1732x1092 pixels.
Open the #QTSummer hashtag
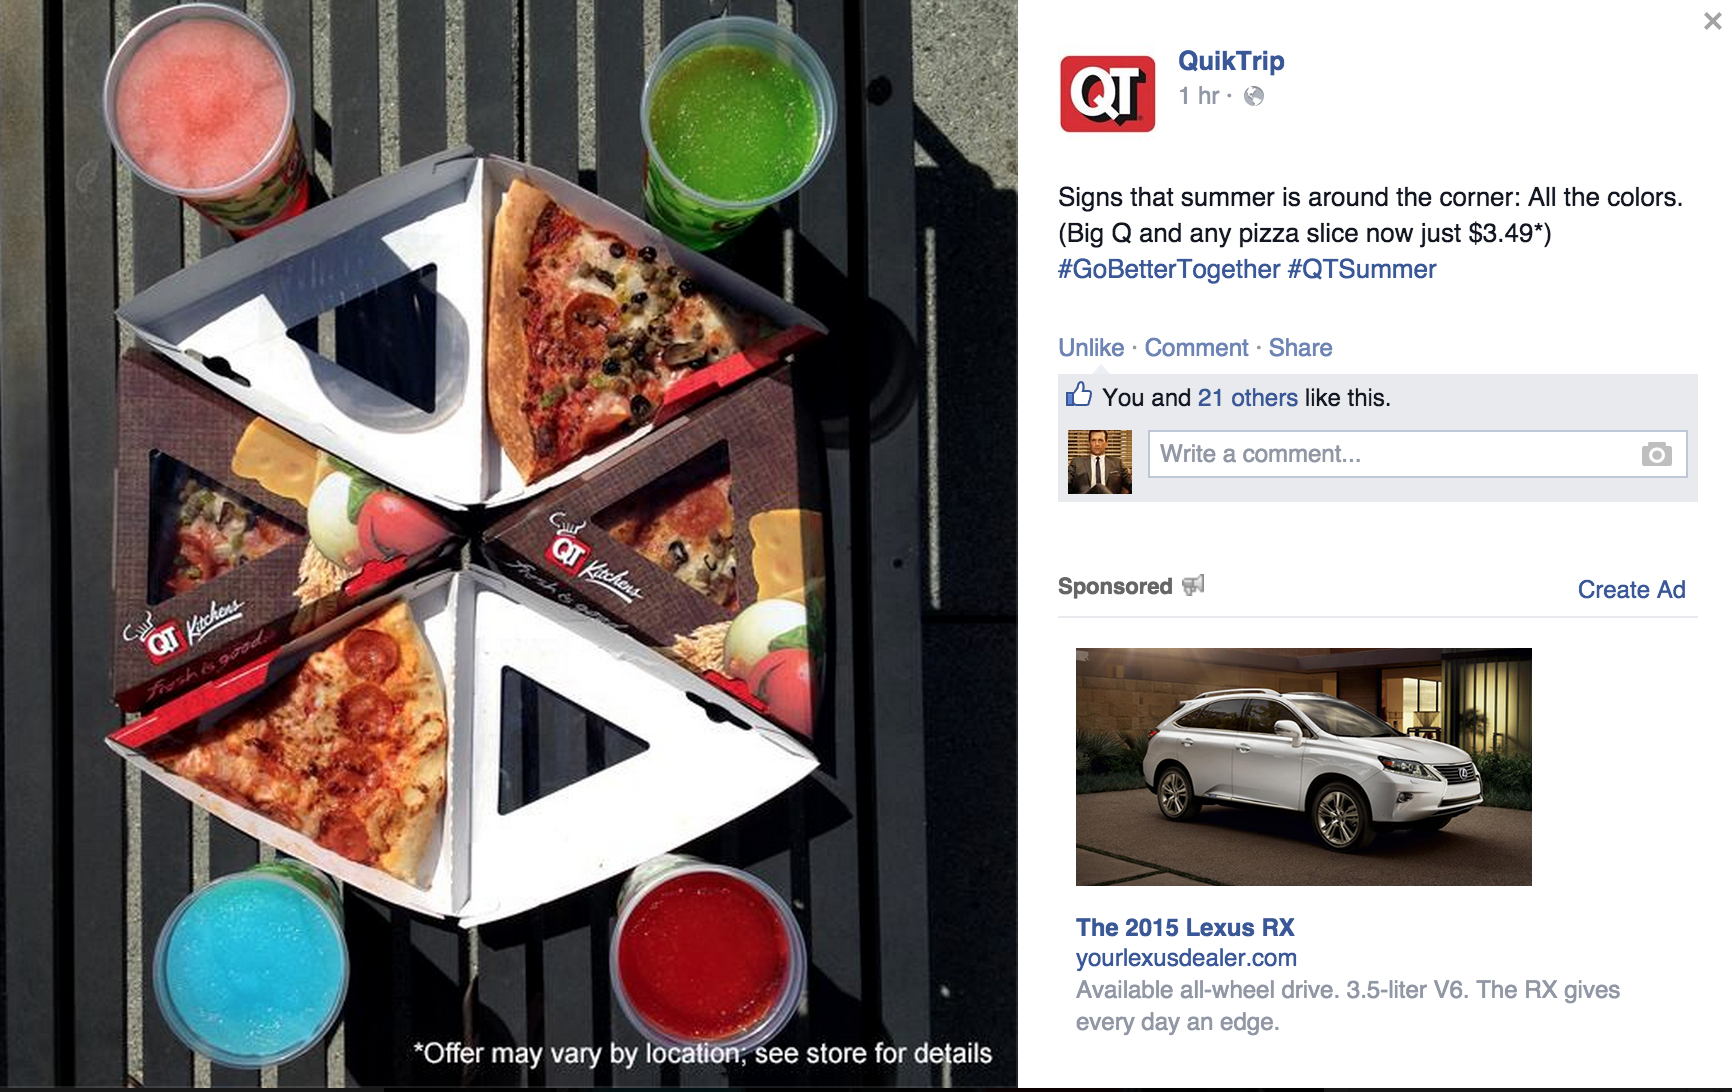click(x=1362, y=269)
